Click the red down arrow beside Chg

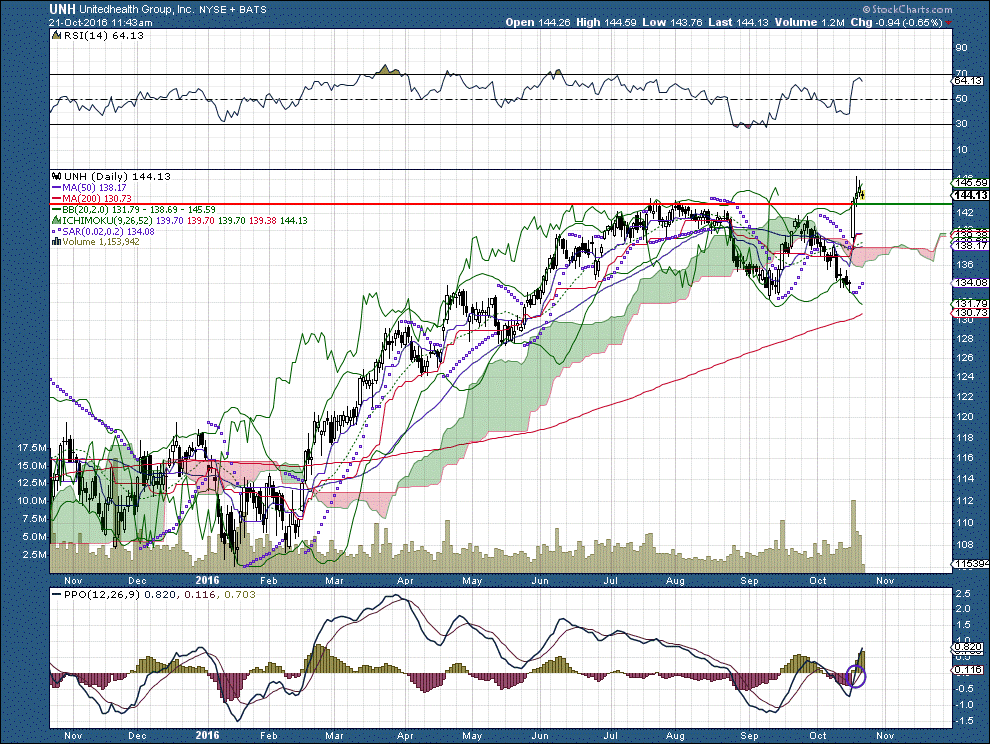pos(949,23)
